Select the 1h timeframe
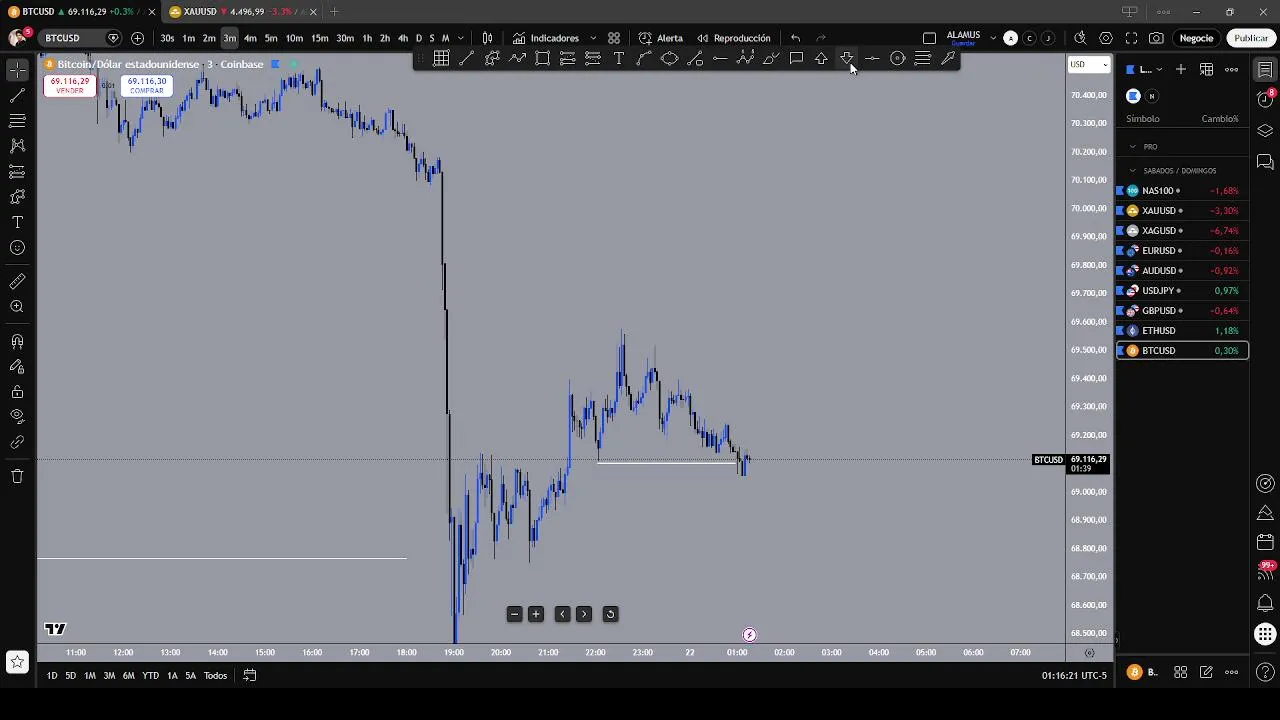Image resolution: width=1280 pixels, height=720 pixels. 367,38
